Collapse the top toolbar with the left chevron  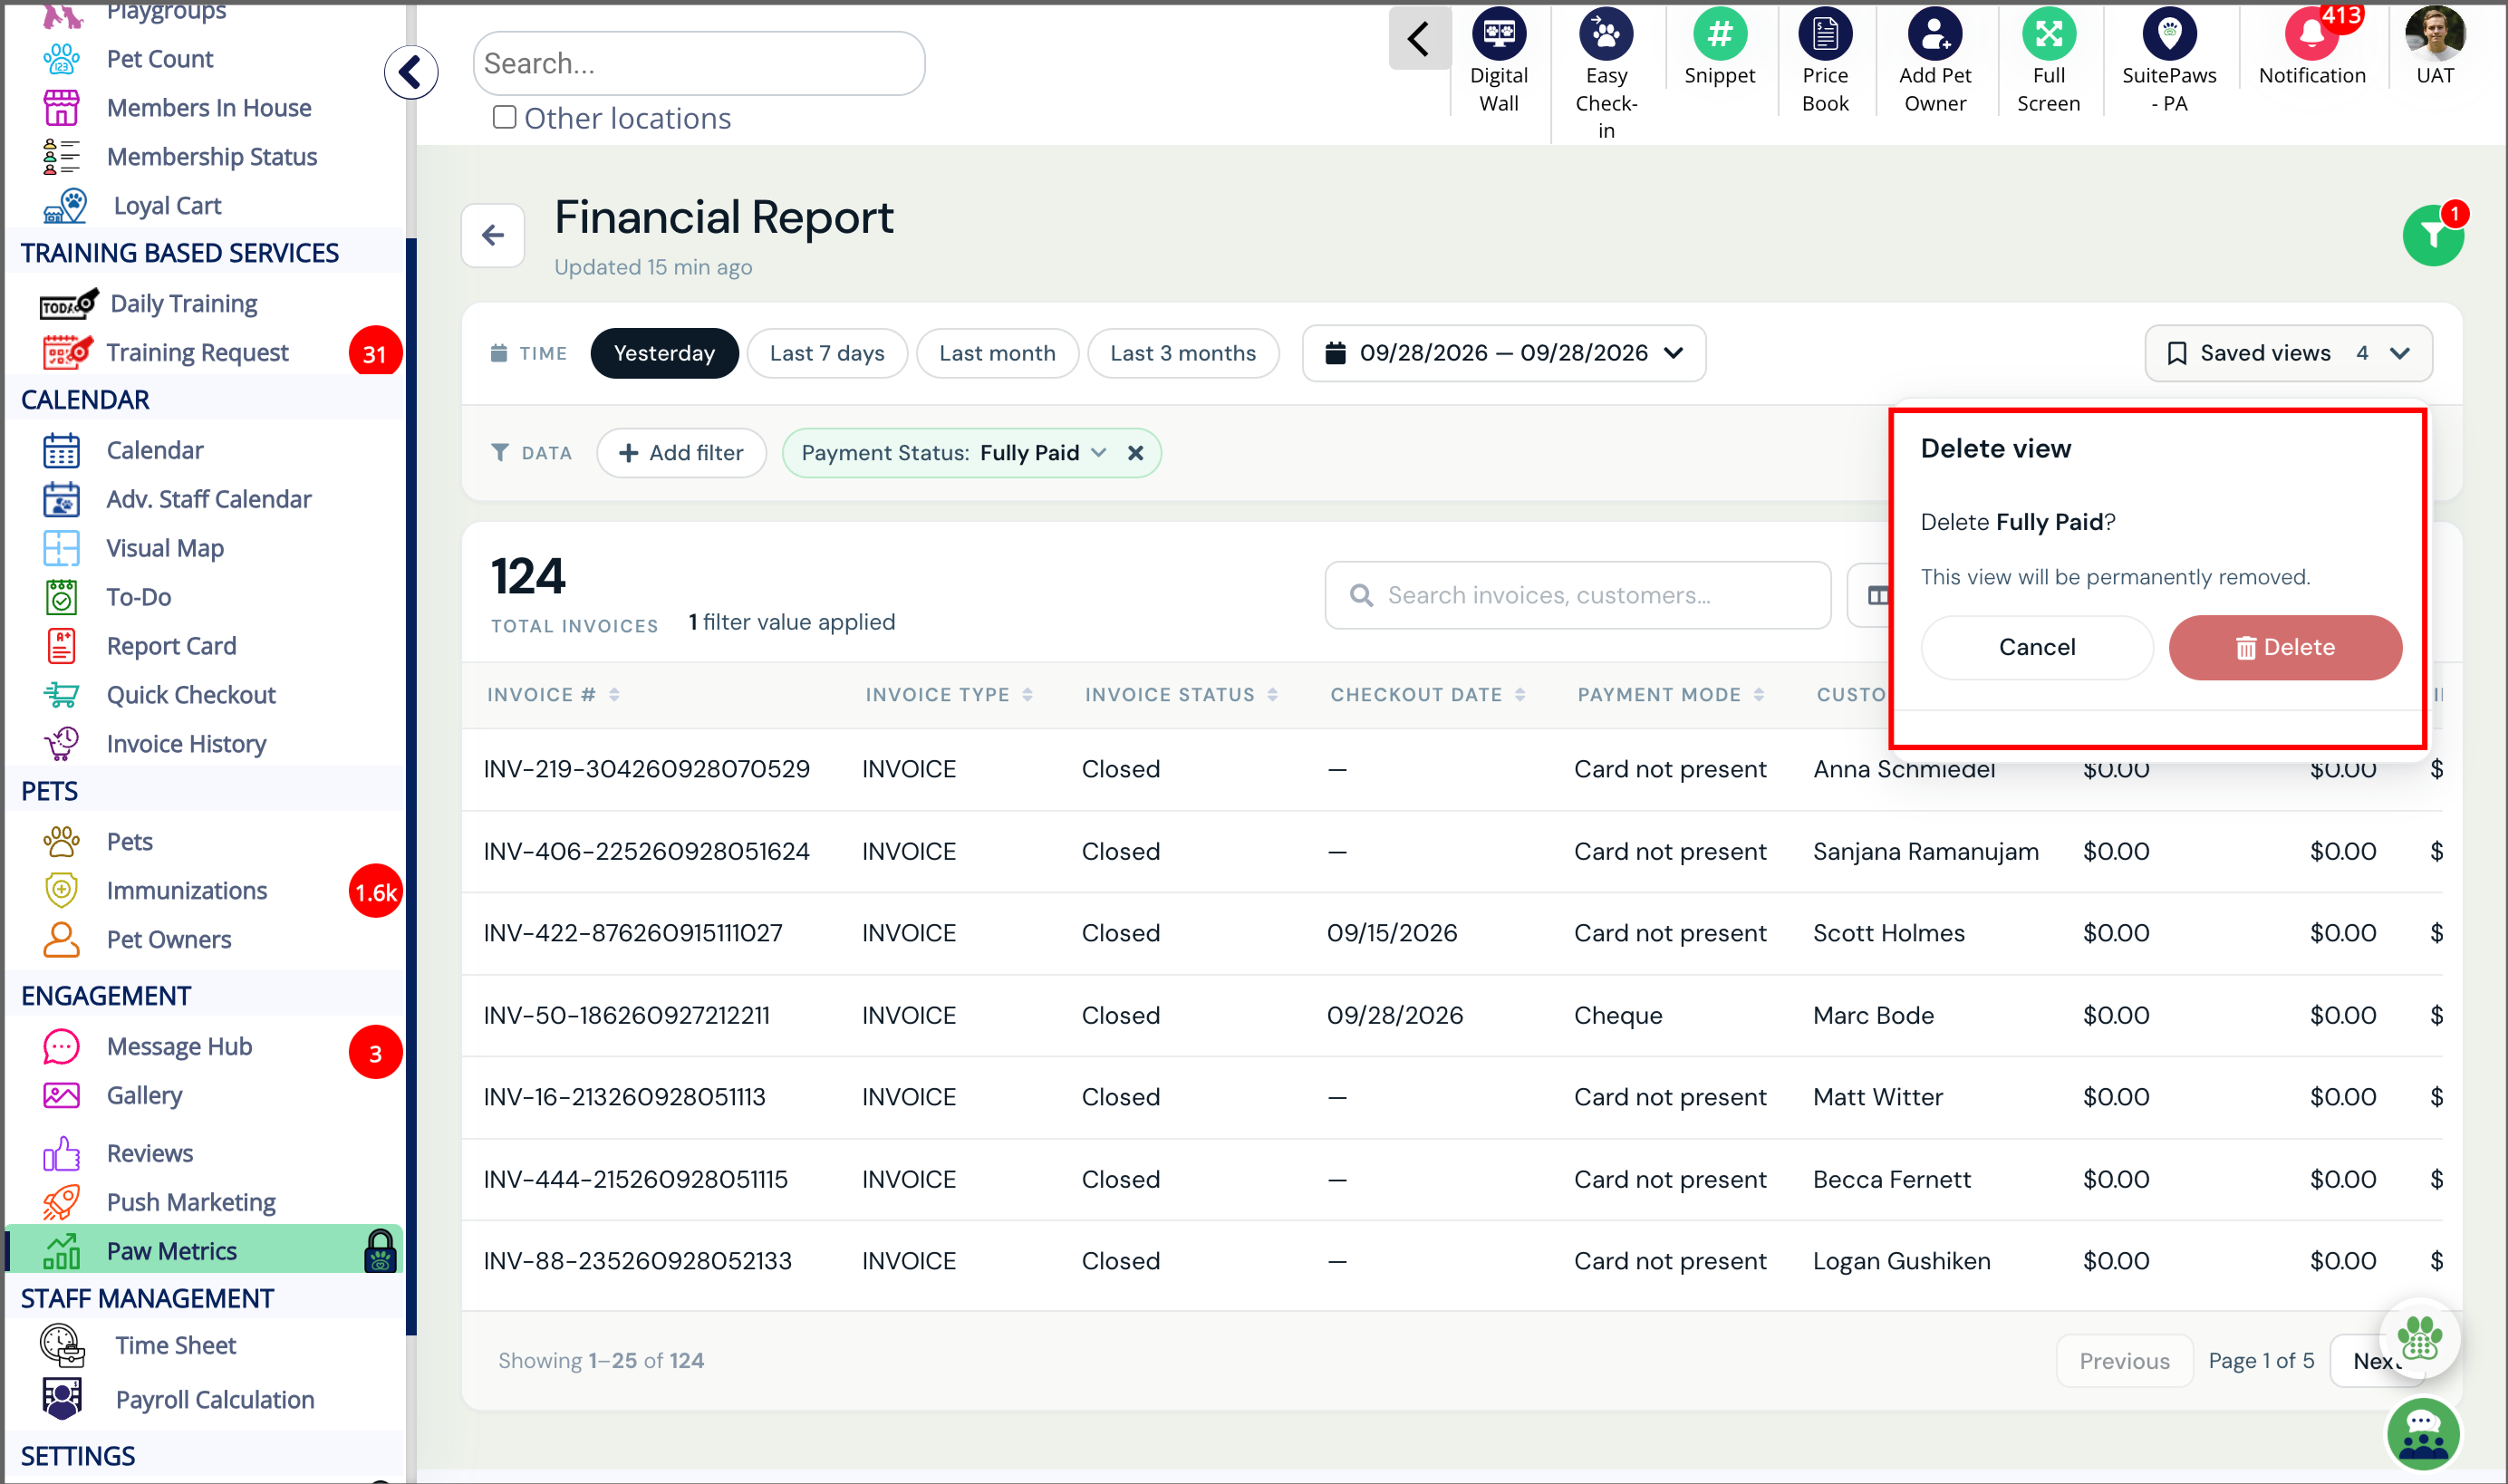click(x=1418, y=39)
